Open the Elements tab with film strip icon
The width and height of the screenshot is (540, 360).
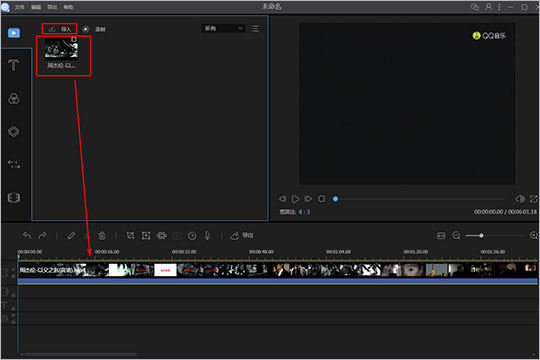point(14,198)
